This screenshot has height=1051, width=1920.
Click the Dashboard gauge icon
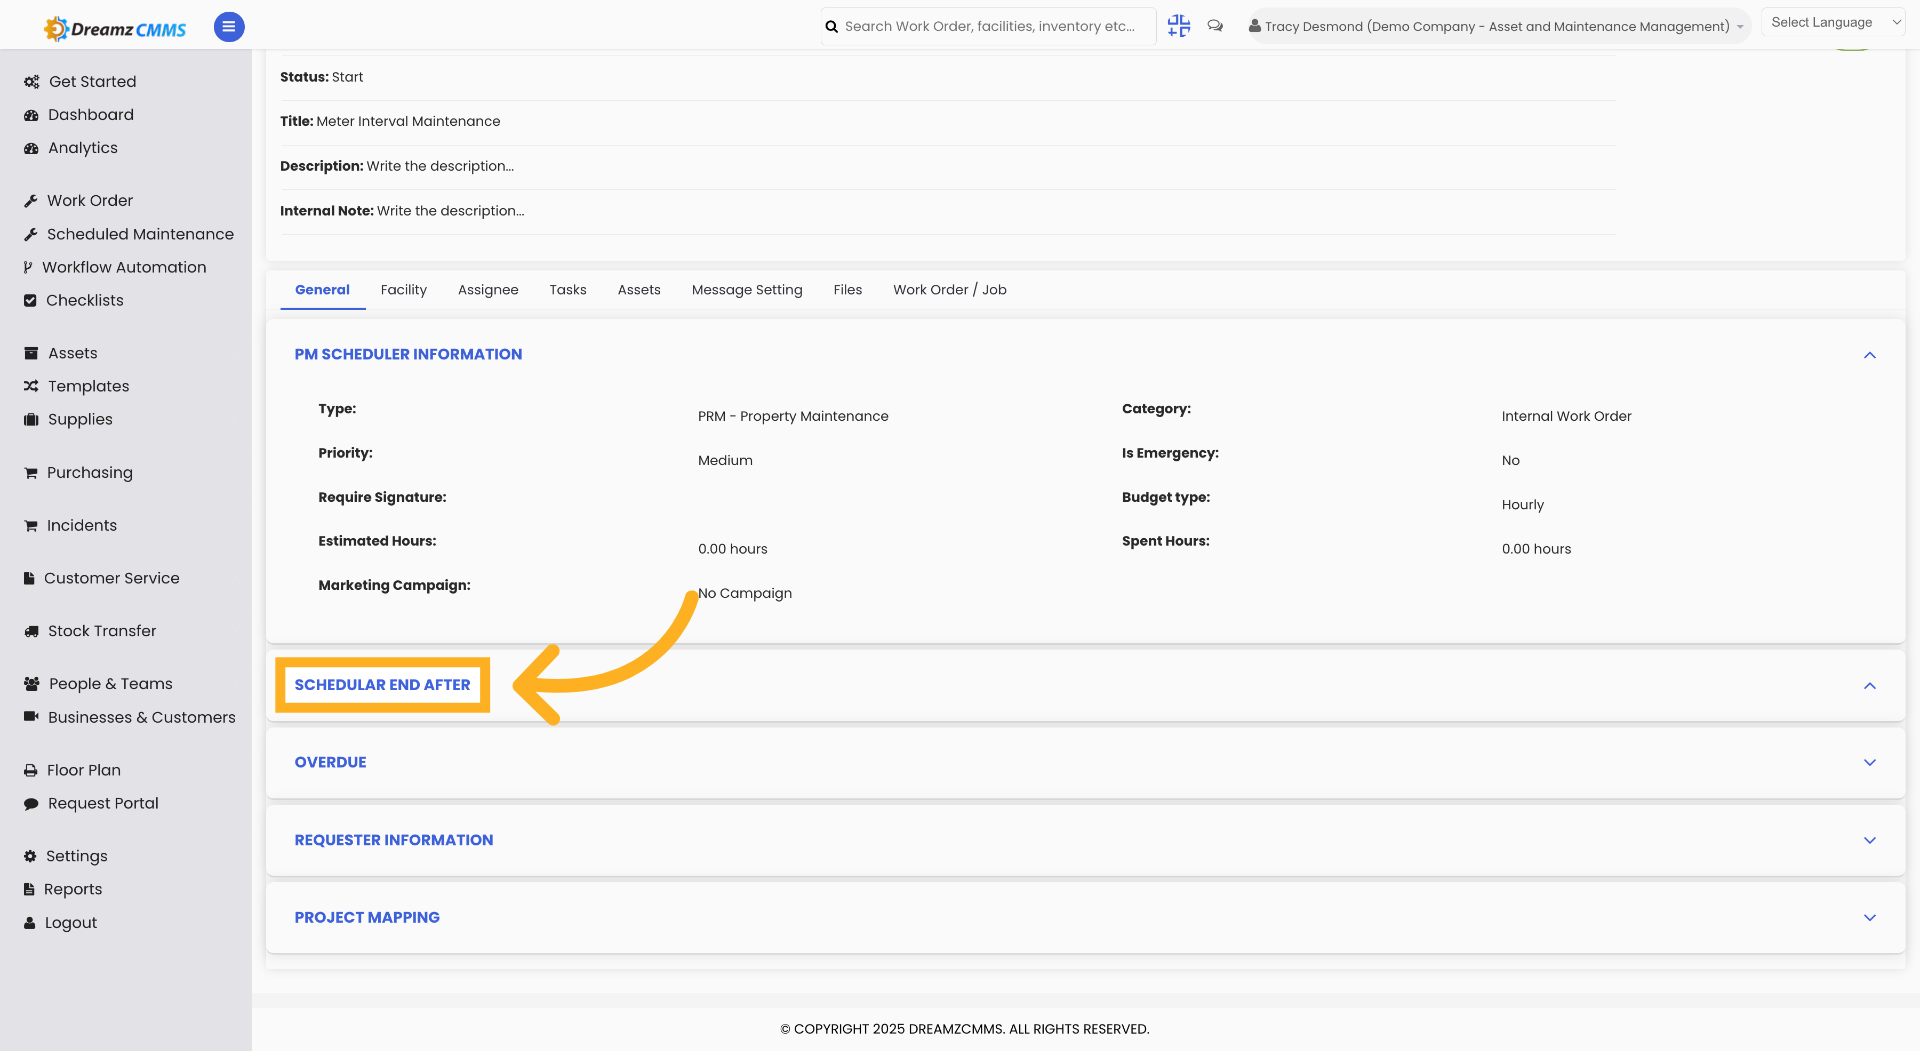pos(31,115)
